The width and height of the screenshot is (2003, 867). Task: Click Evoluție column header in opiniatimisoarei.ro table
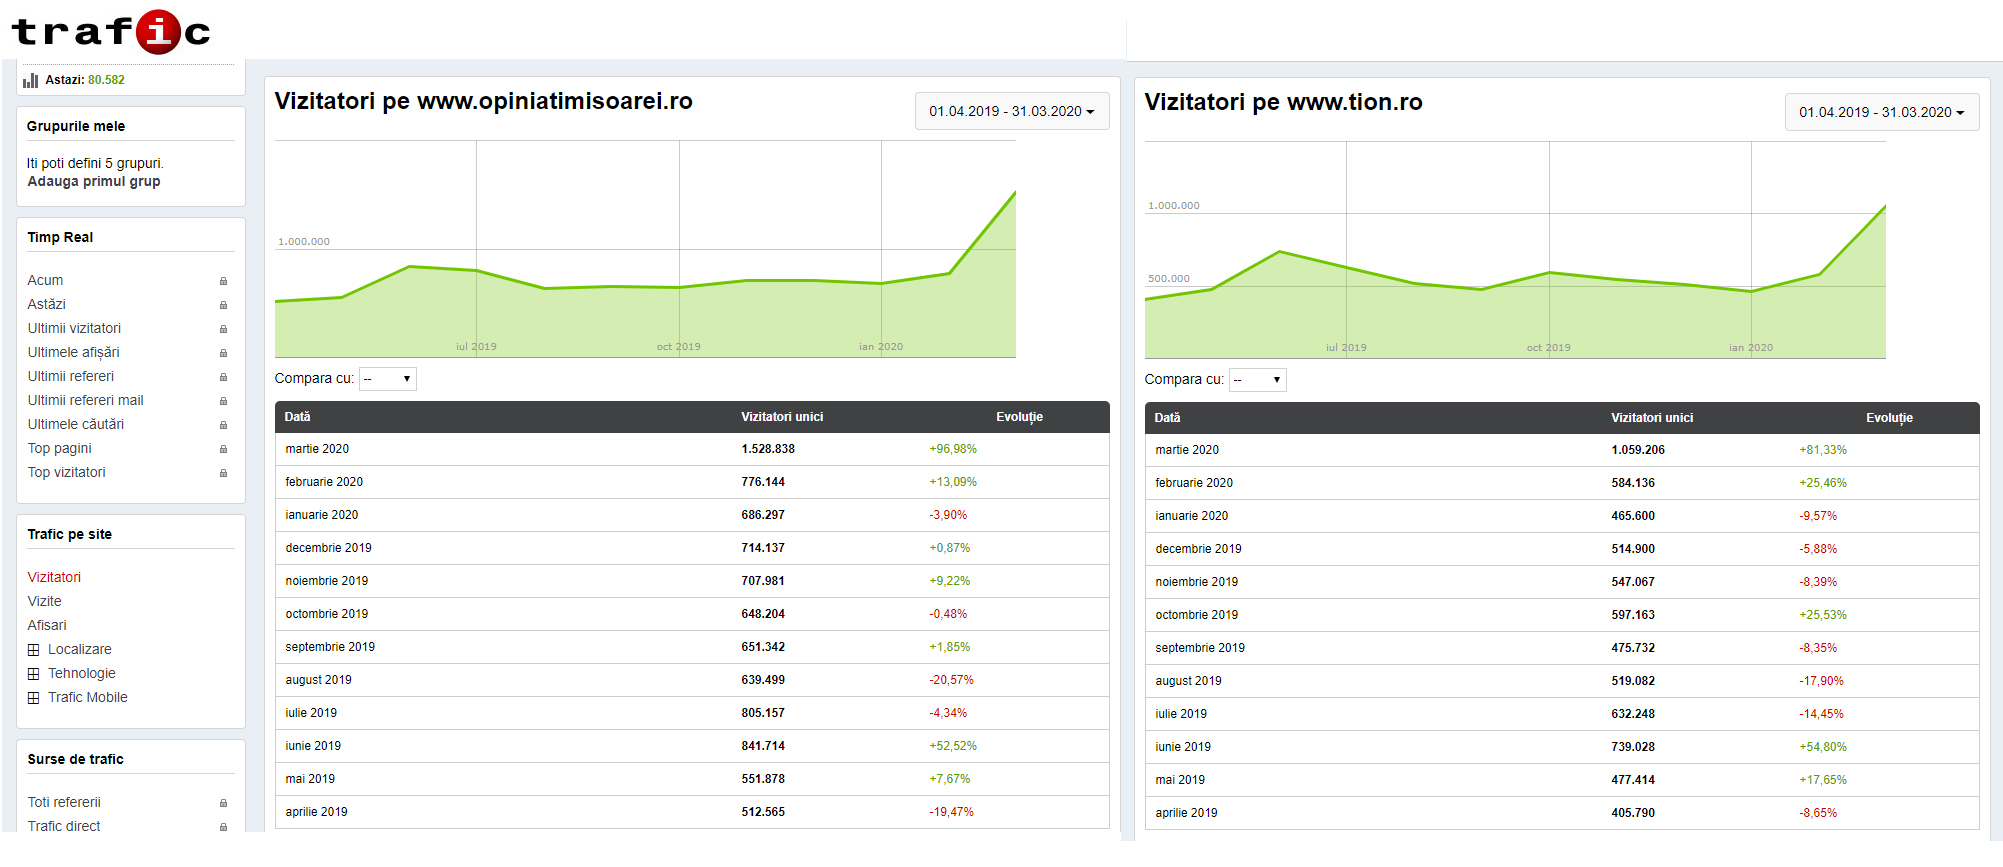(x=1019, y=417)
